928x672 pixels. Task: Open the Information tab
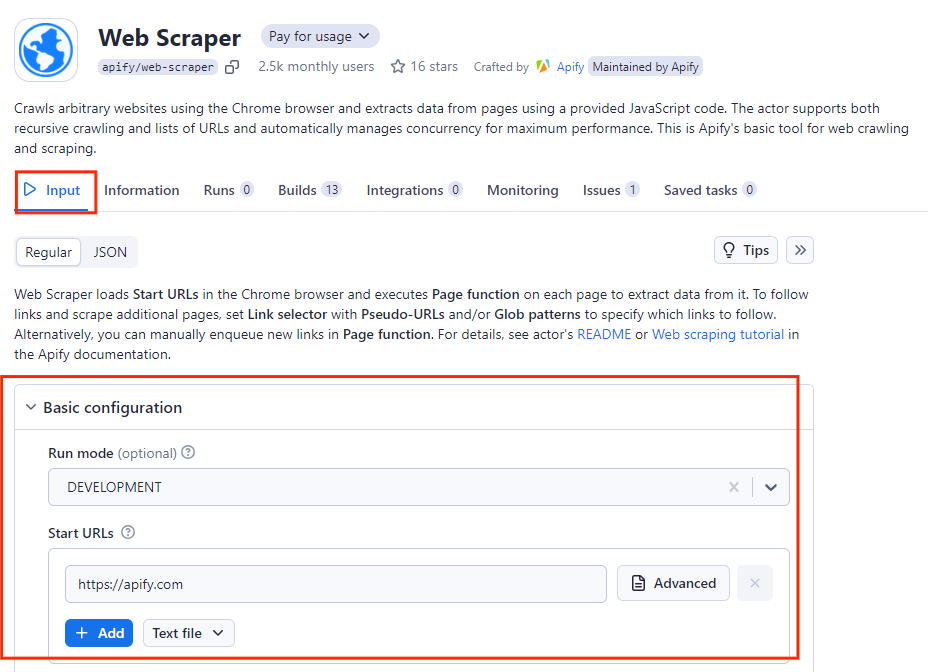click(x=141, y=190)
